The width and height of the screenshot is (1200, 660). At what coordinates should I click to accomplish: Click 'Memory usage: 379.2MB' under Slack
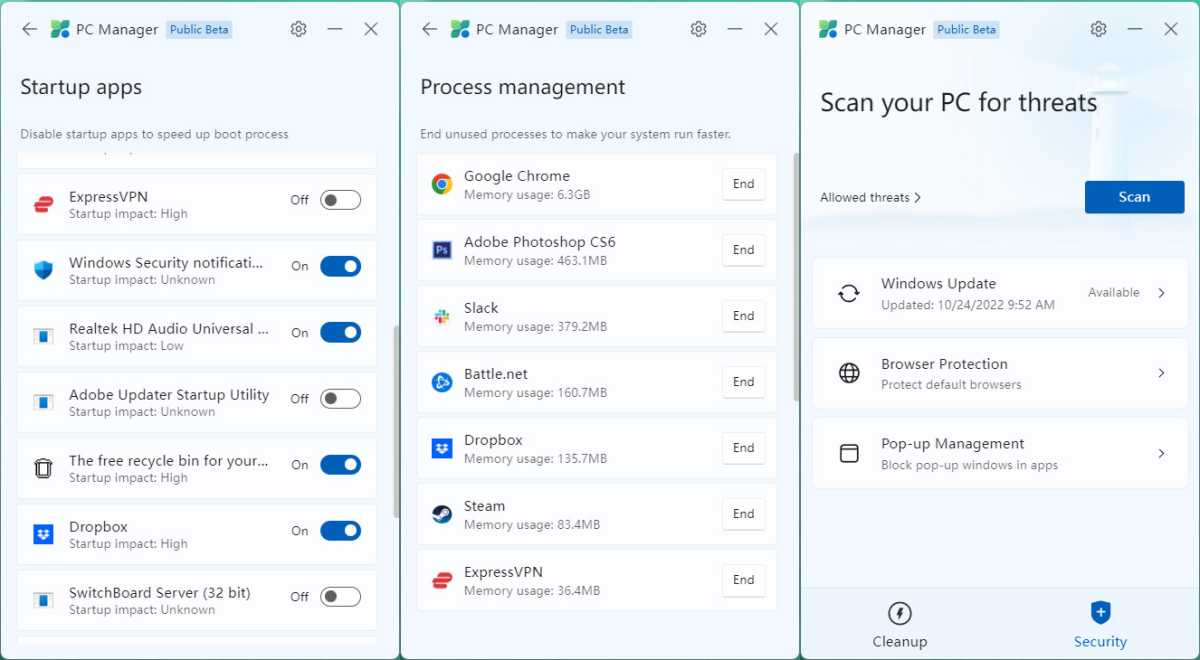point(535,327)
